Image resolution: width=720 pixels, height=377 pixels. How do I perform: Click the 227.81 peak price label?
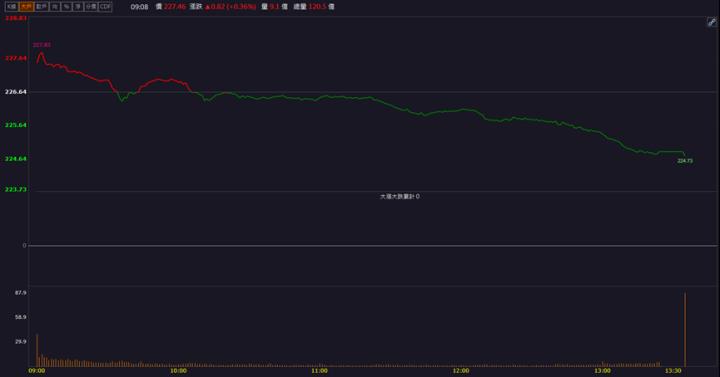click(42, 45)
